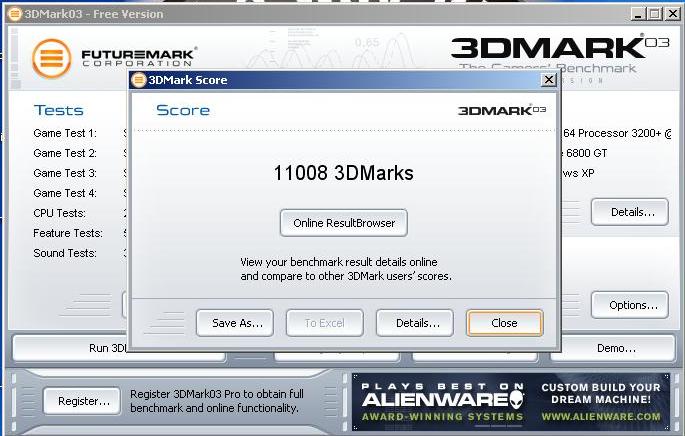Click the 'Game Test 2:' label
Screen dimensions: 685x436
click(65, 153)
